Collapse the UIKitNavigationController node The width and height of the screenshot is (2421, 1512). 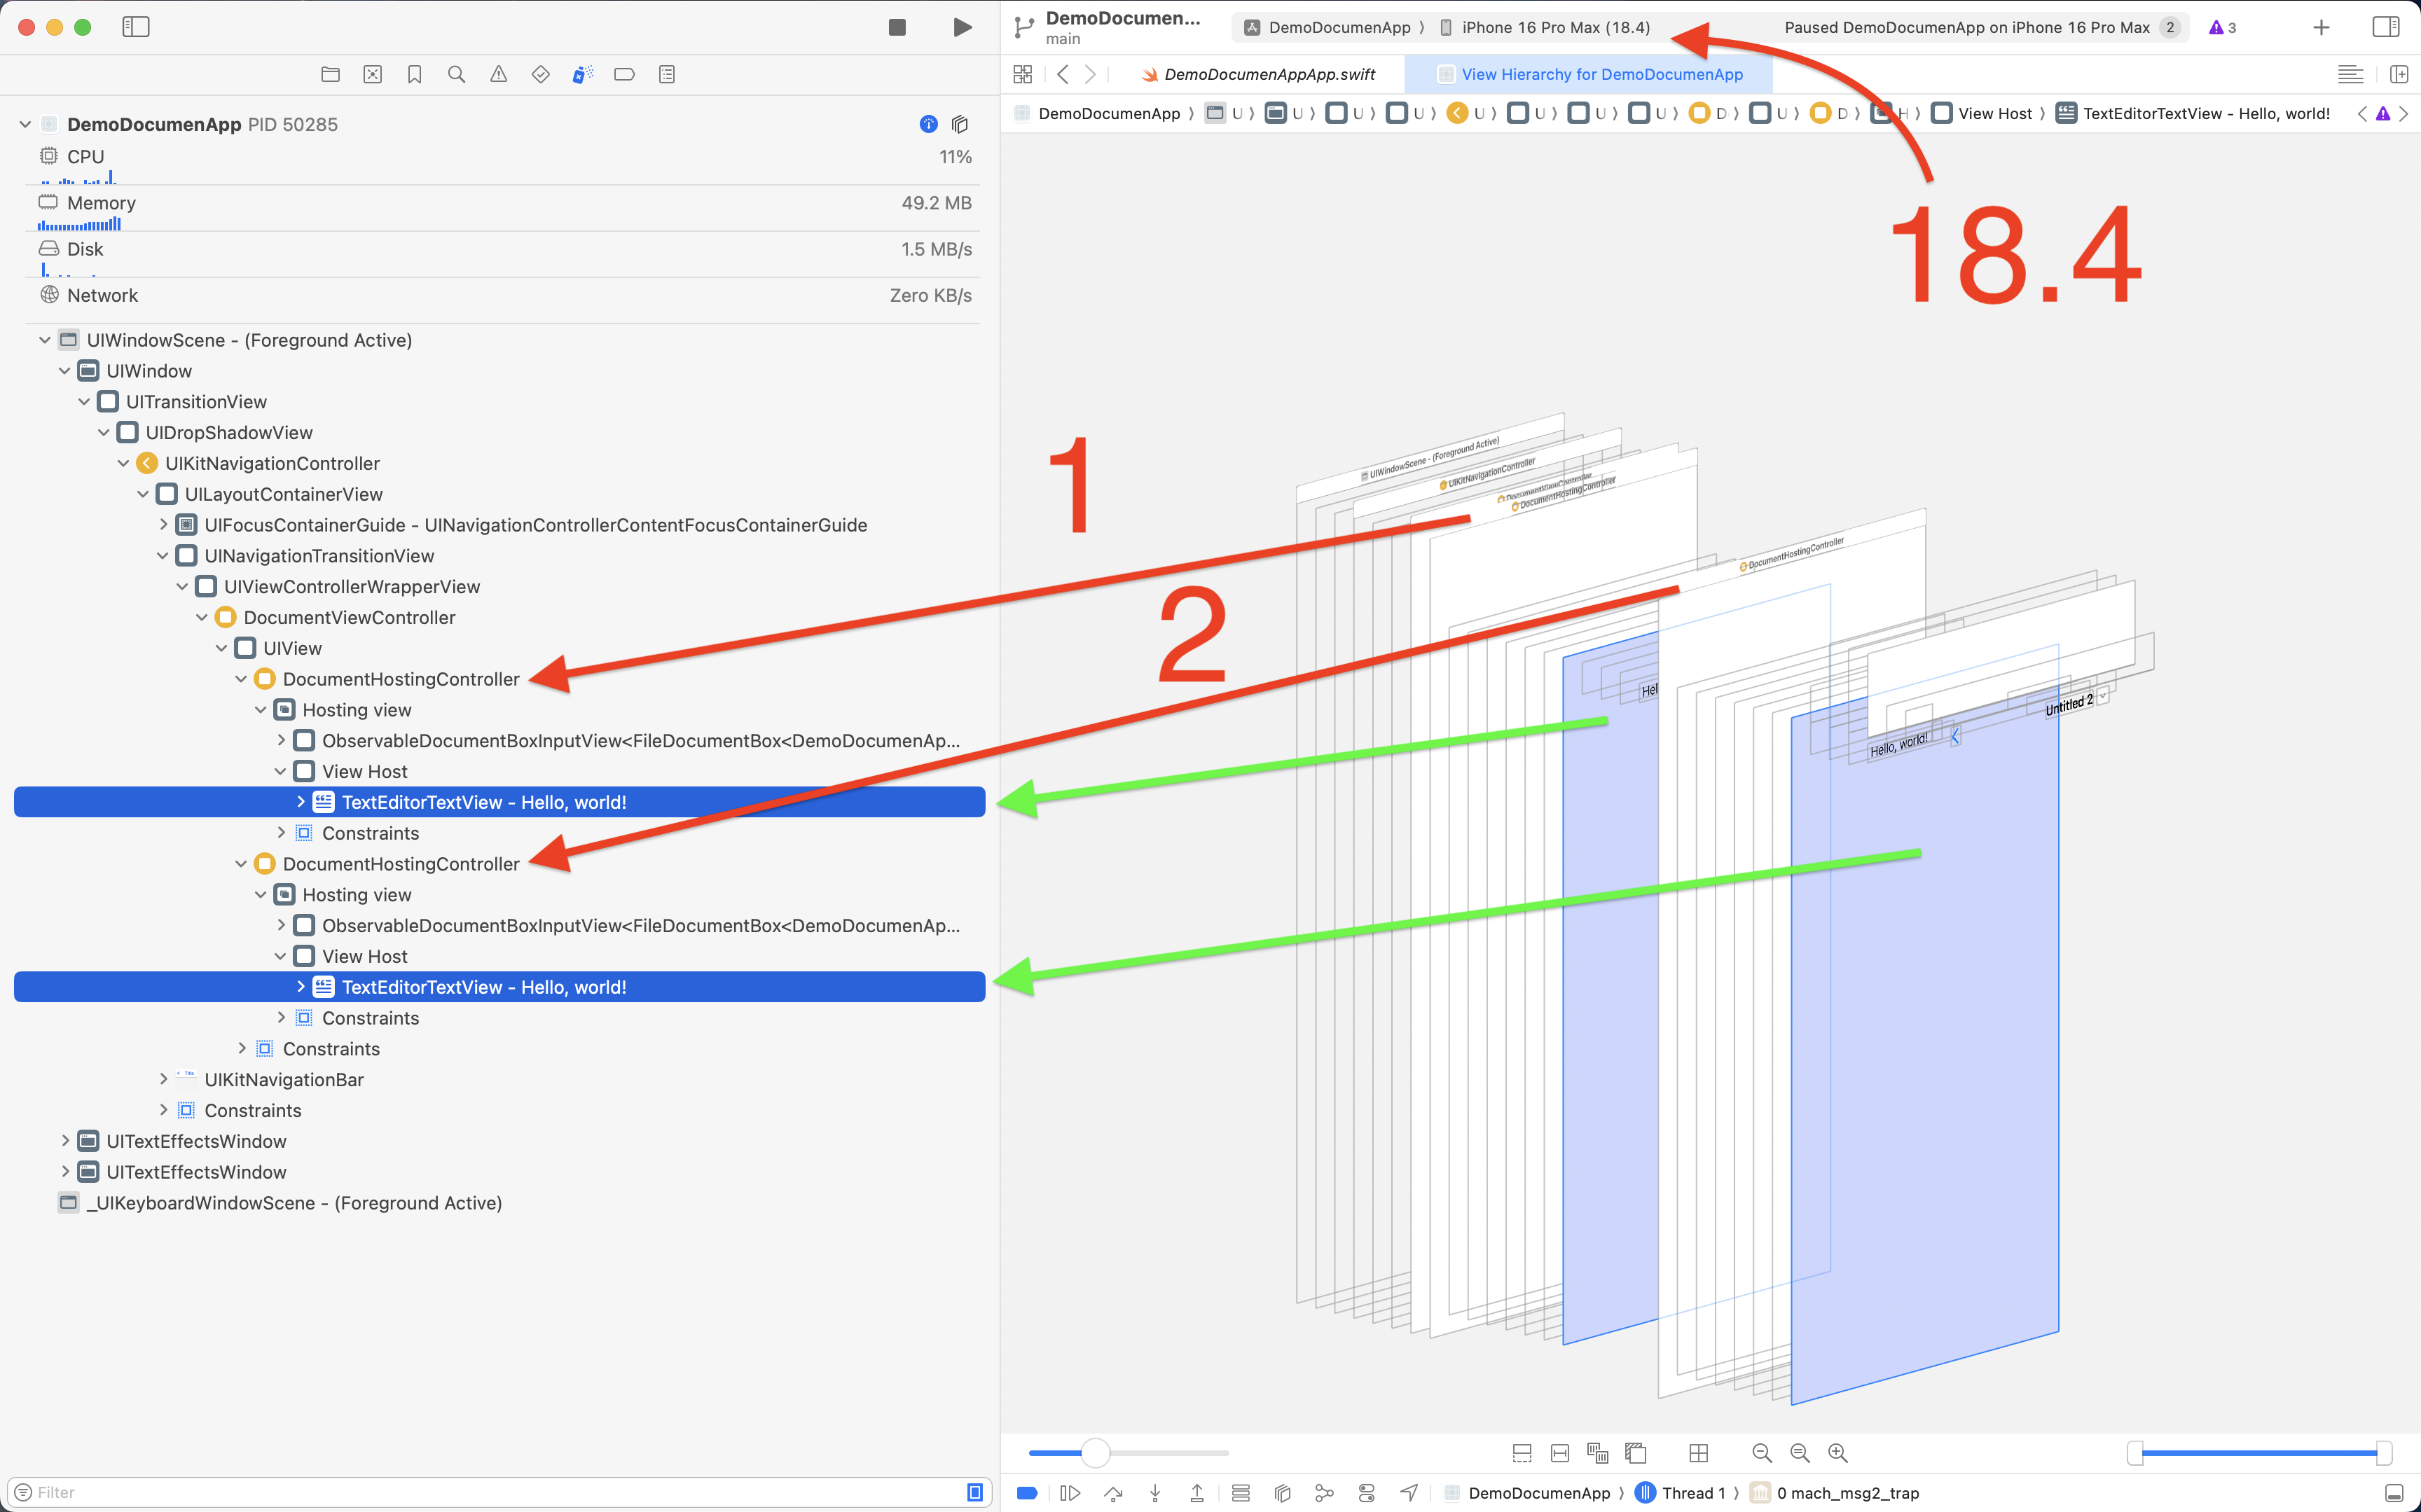tap(124, 463)
